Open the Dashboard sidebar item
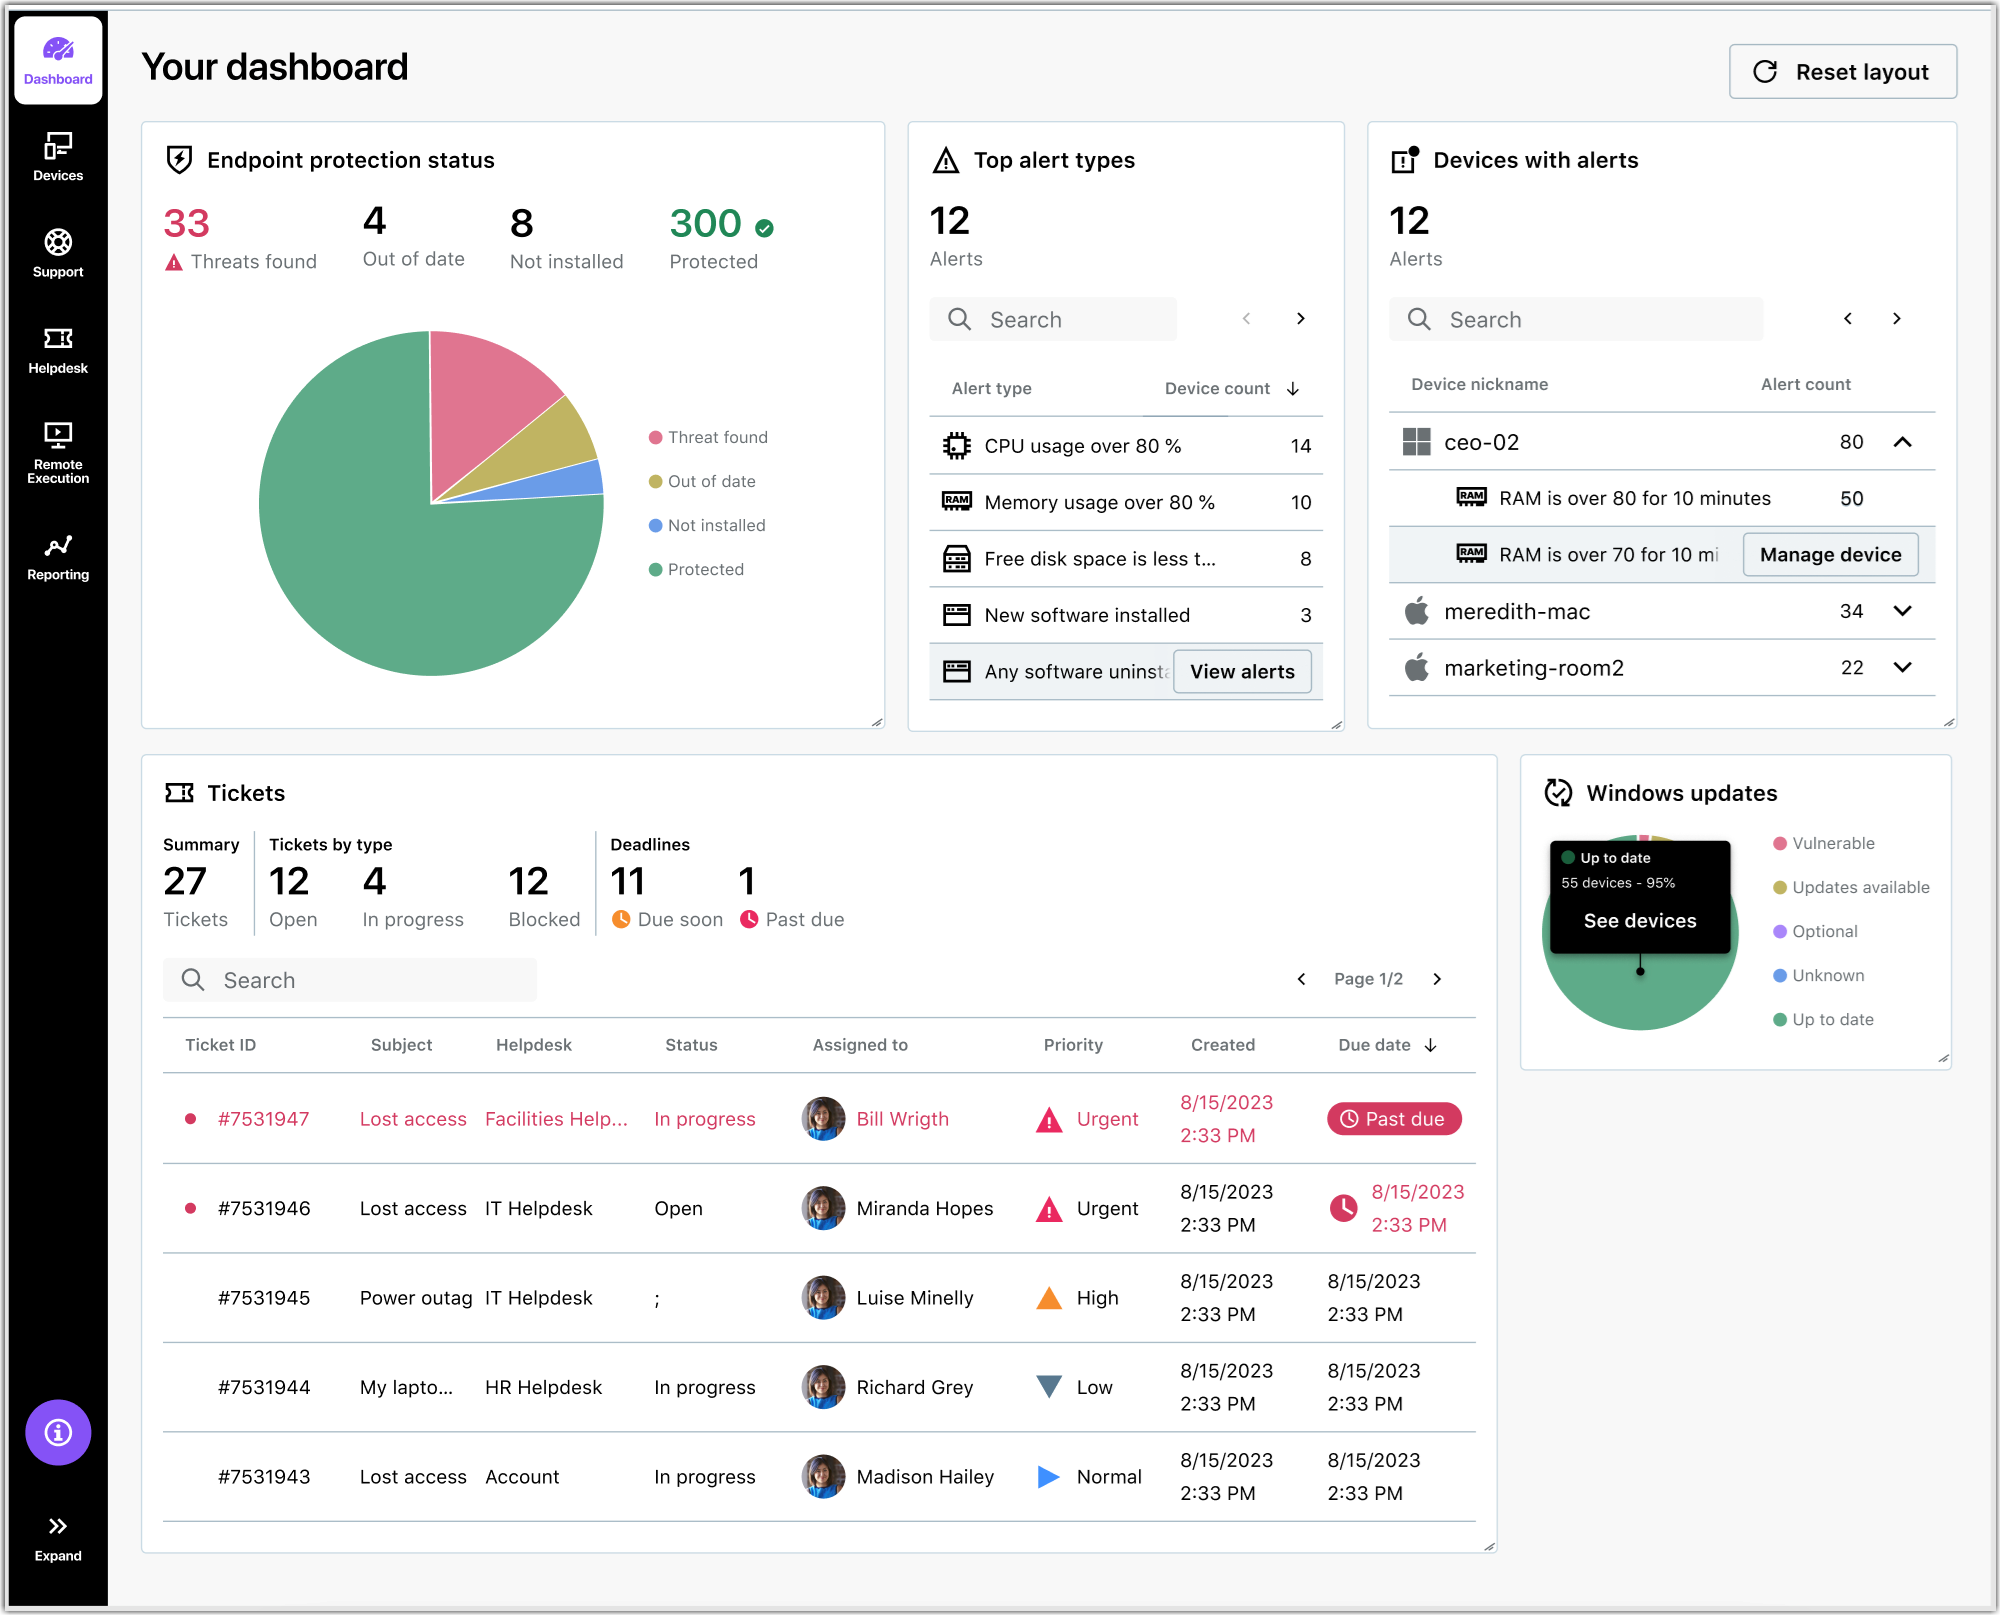Screen dimensions: 2001x1616 (x=58, y=60)
